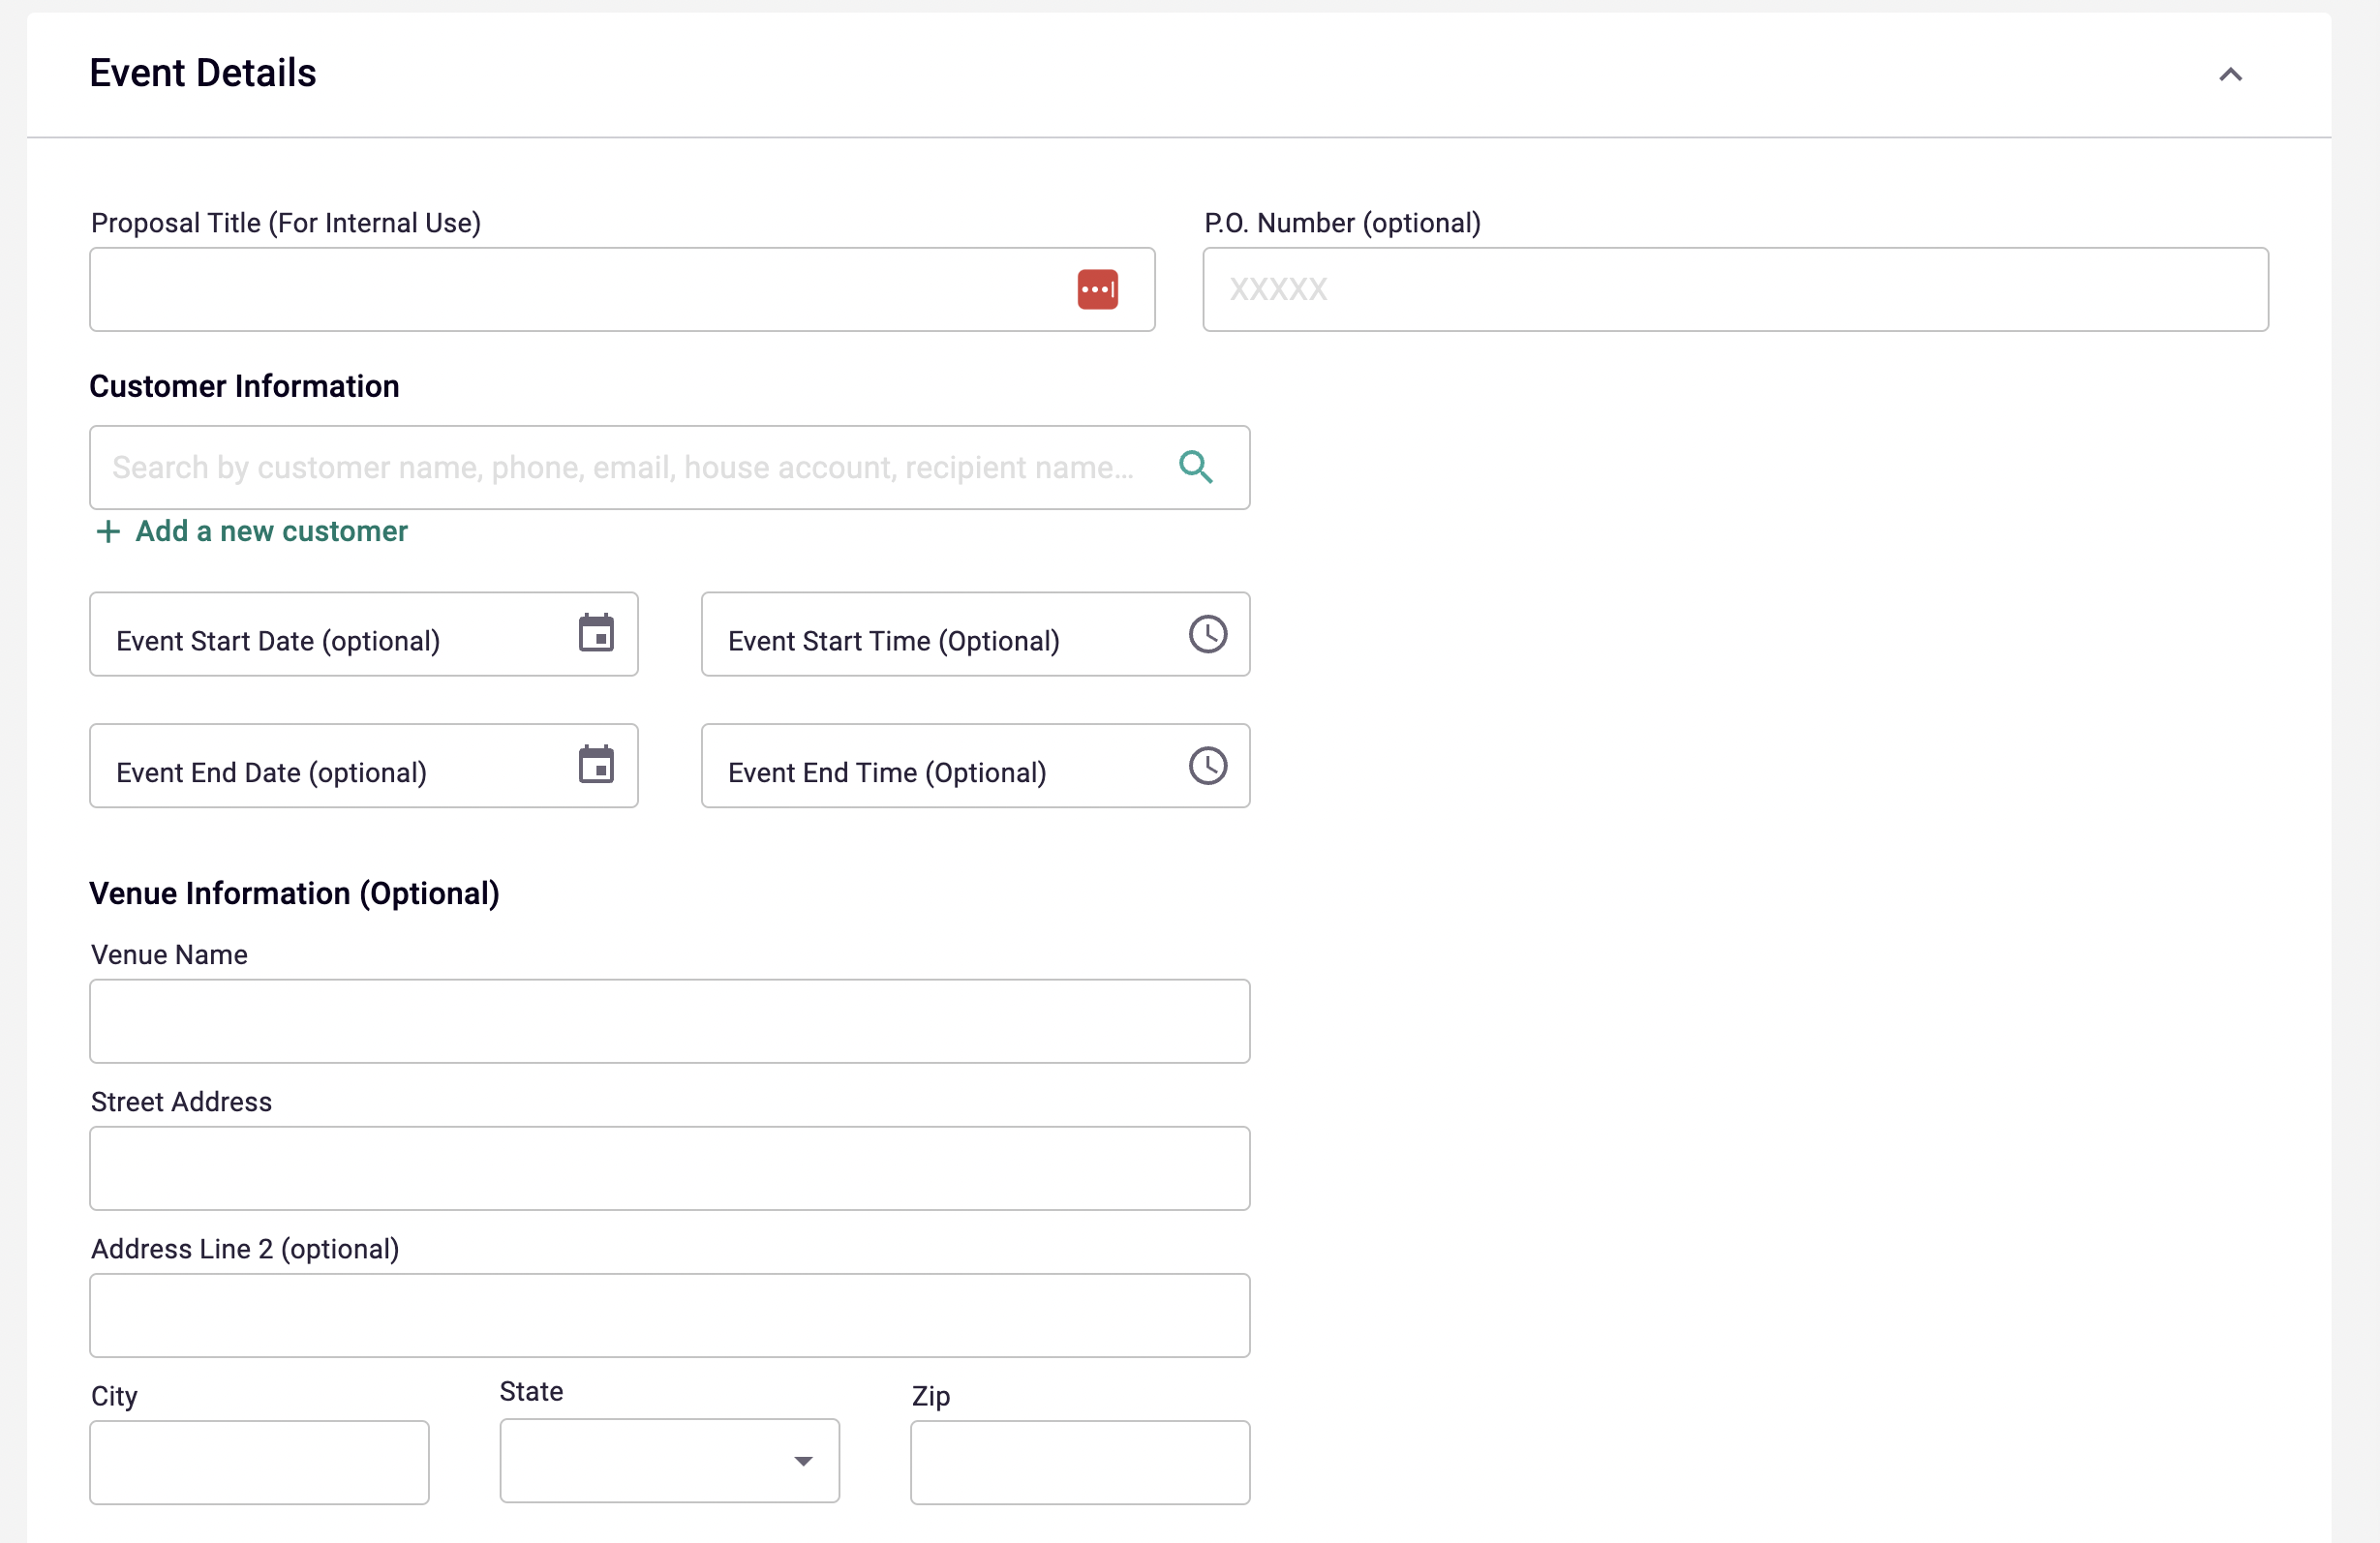This screenshot has width=2380, height=1543.
Task: Click the Customer Information heading
Action: 244,386
